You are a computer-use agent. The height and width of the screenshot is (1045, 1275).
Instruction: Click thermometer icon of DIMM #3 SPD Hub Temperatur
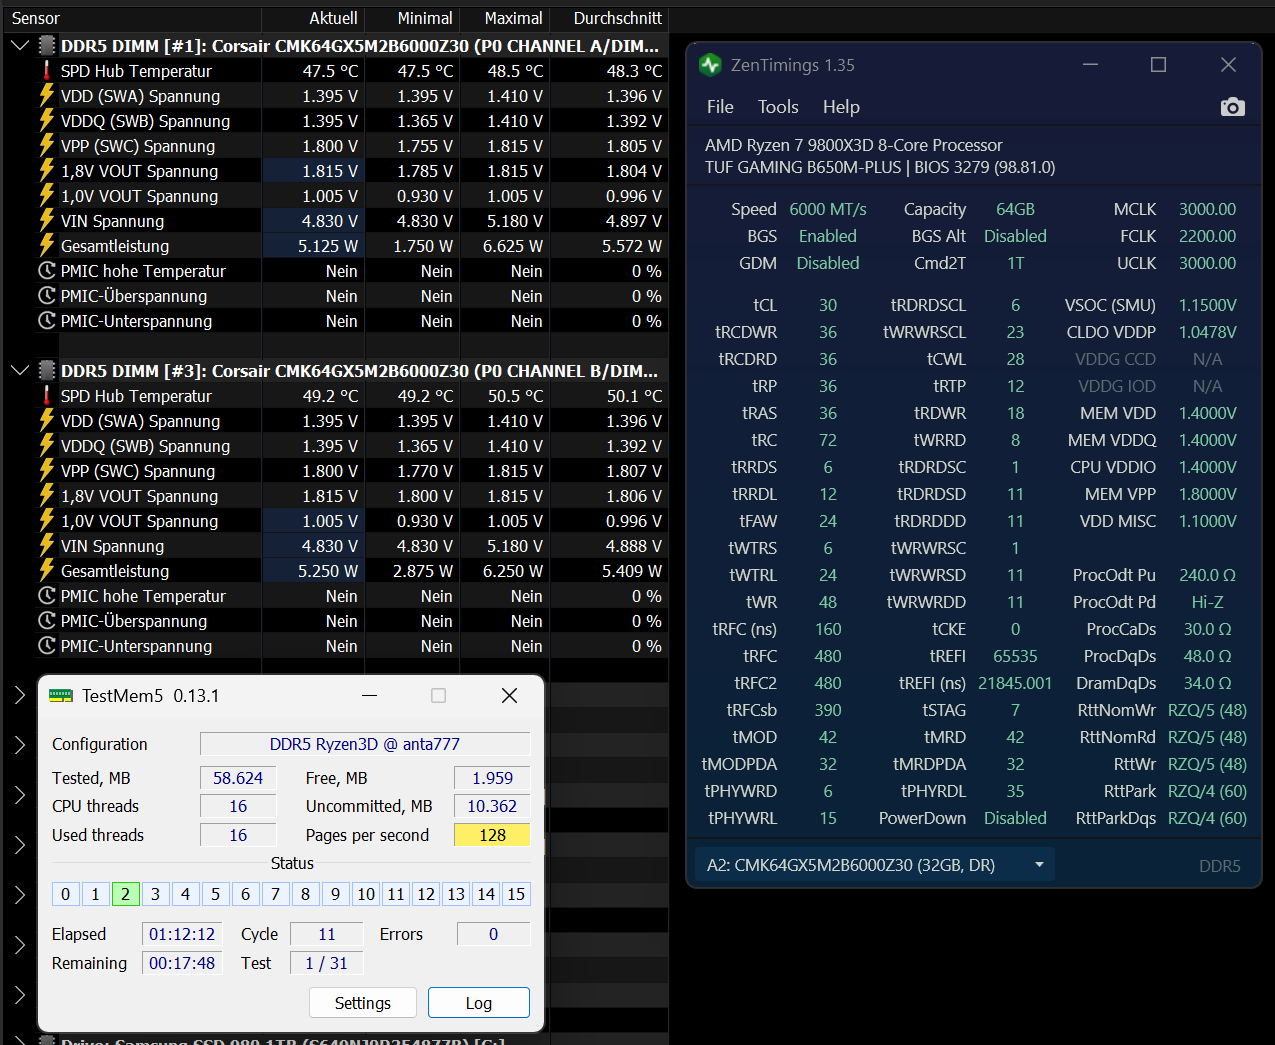[46, 396]
